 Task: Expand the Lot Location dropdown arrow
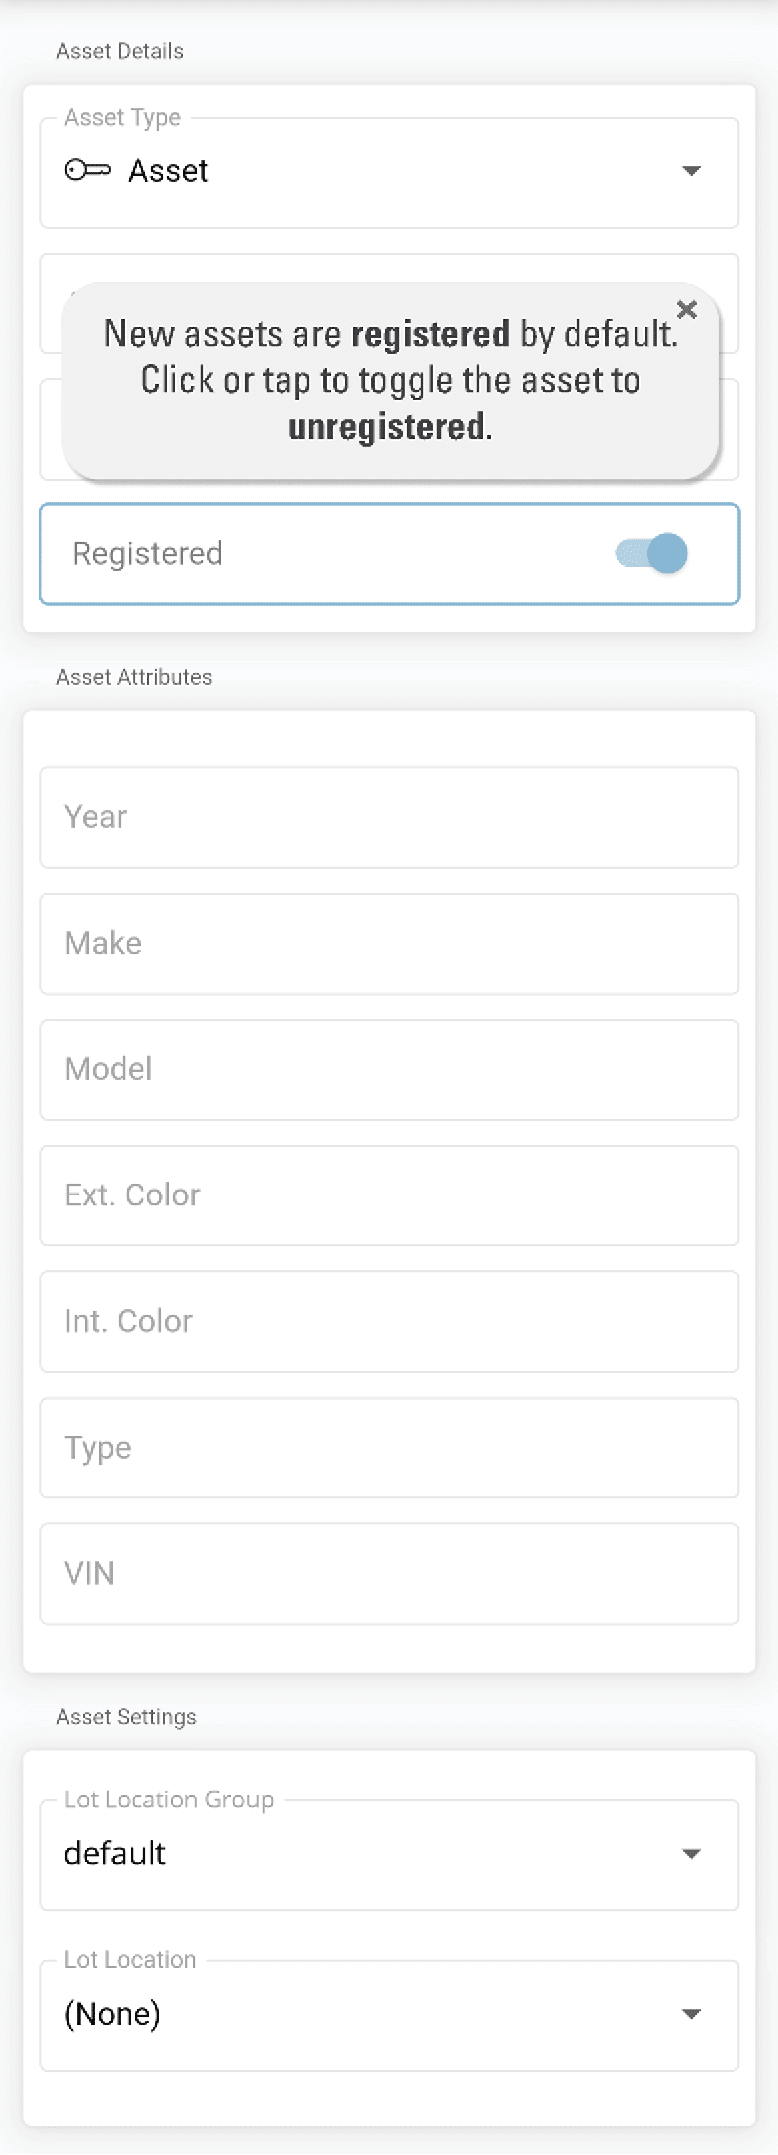point(691,2014)
